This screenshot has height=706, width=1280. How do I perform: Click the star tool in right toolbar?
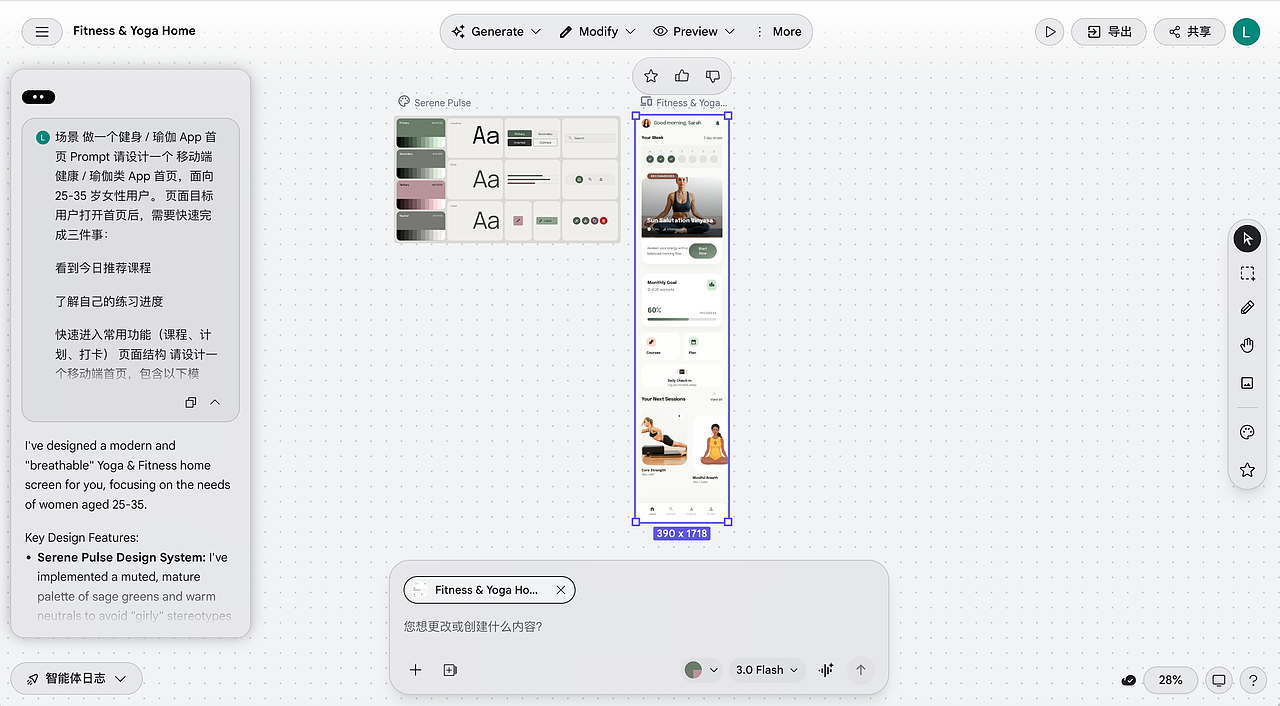click(1246, 469)
